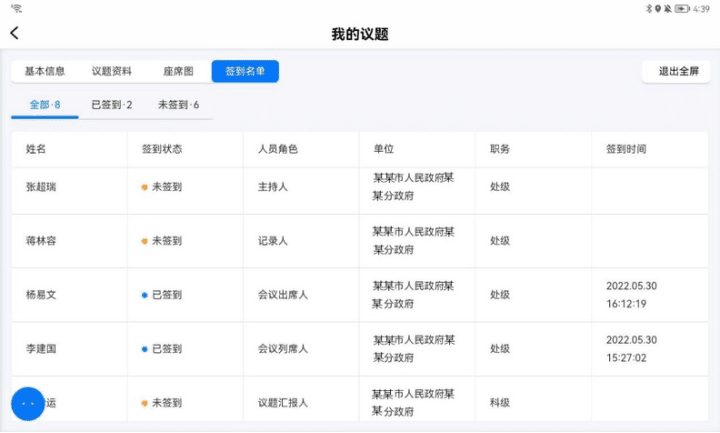
Task: Select the 签到名单 tab
Action: (x=245, y=71)
